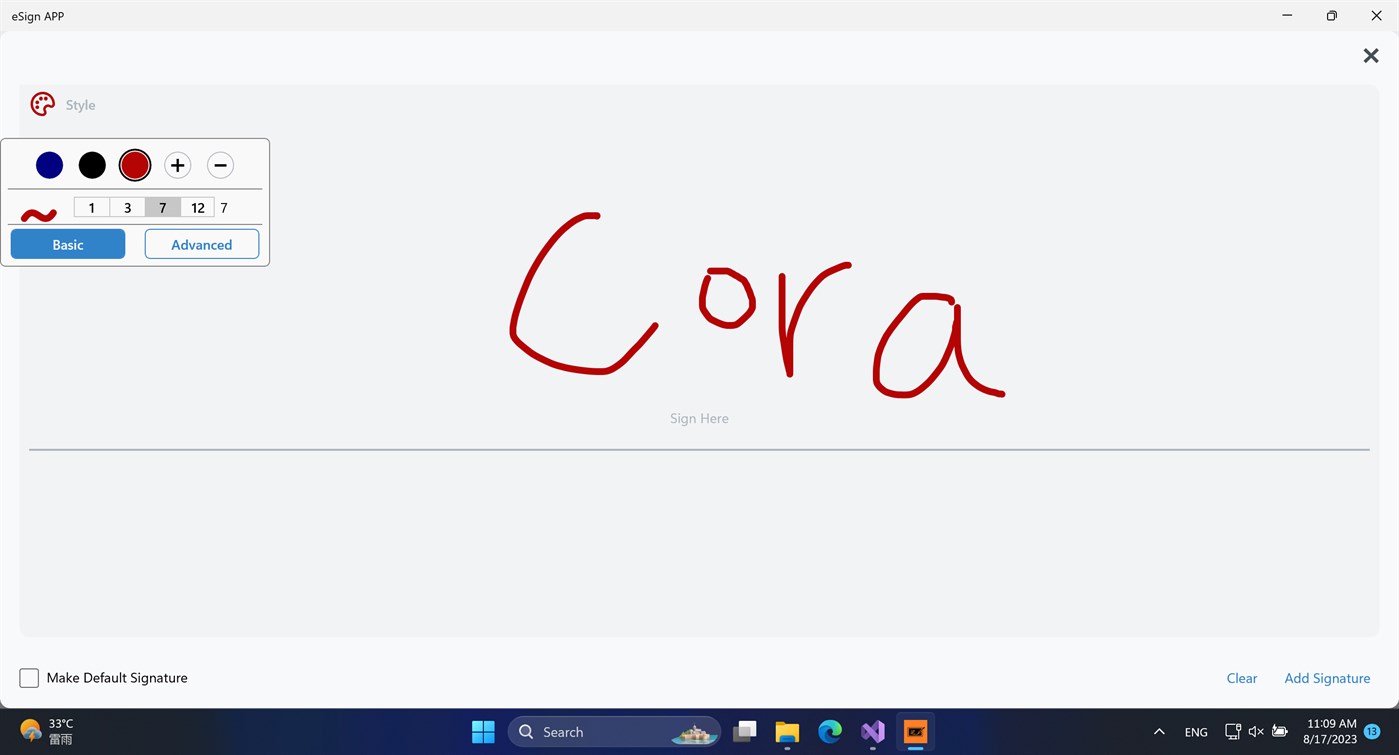Open the ENG language switcher
1399x755 pixels.
1195,731
